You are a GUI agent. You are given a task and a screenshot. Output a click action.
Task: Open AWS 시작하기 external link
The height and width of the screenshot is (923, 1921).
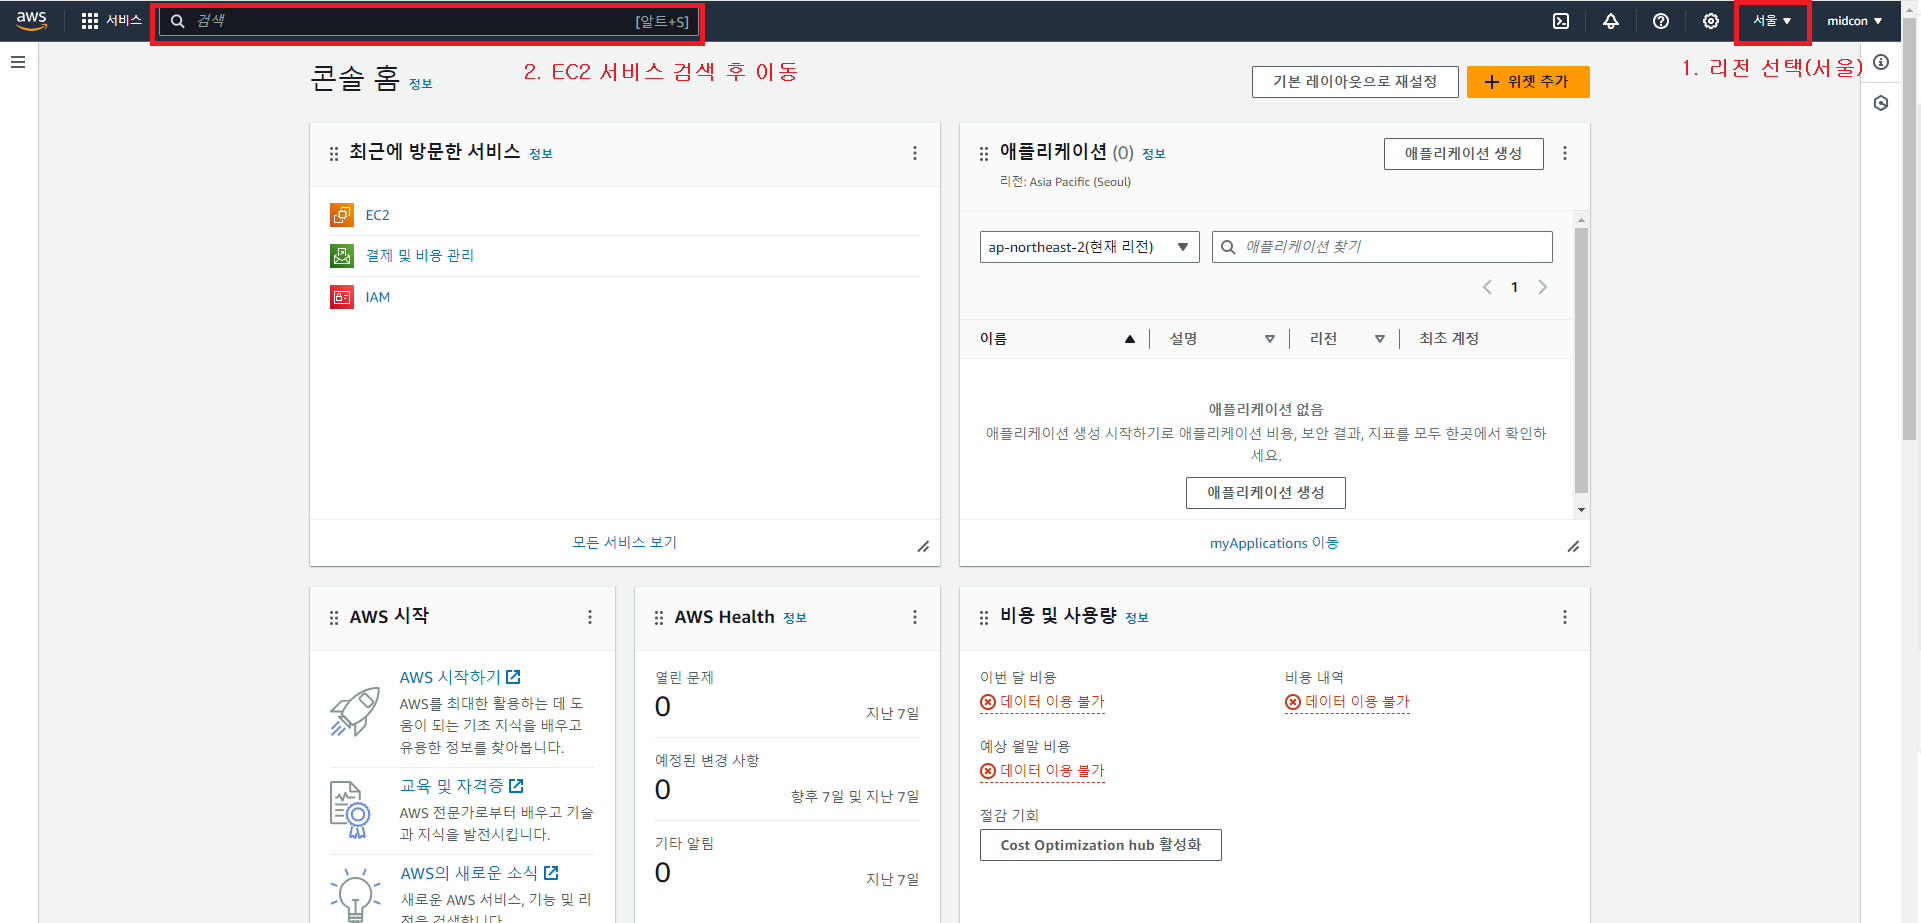[x=460, y=677]
